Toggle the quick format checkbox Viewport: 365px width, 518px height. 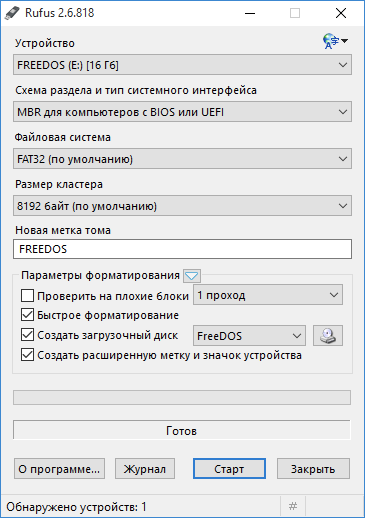pyautogui.click(x=27, y=315)
